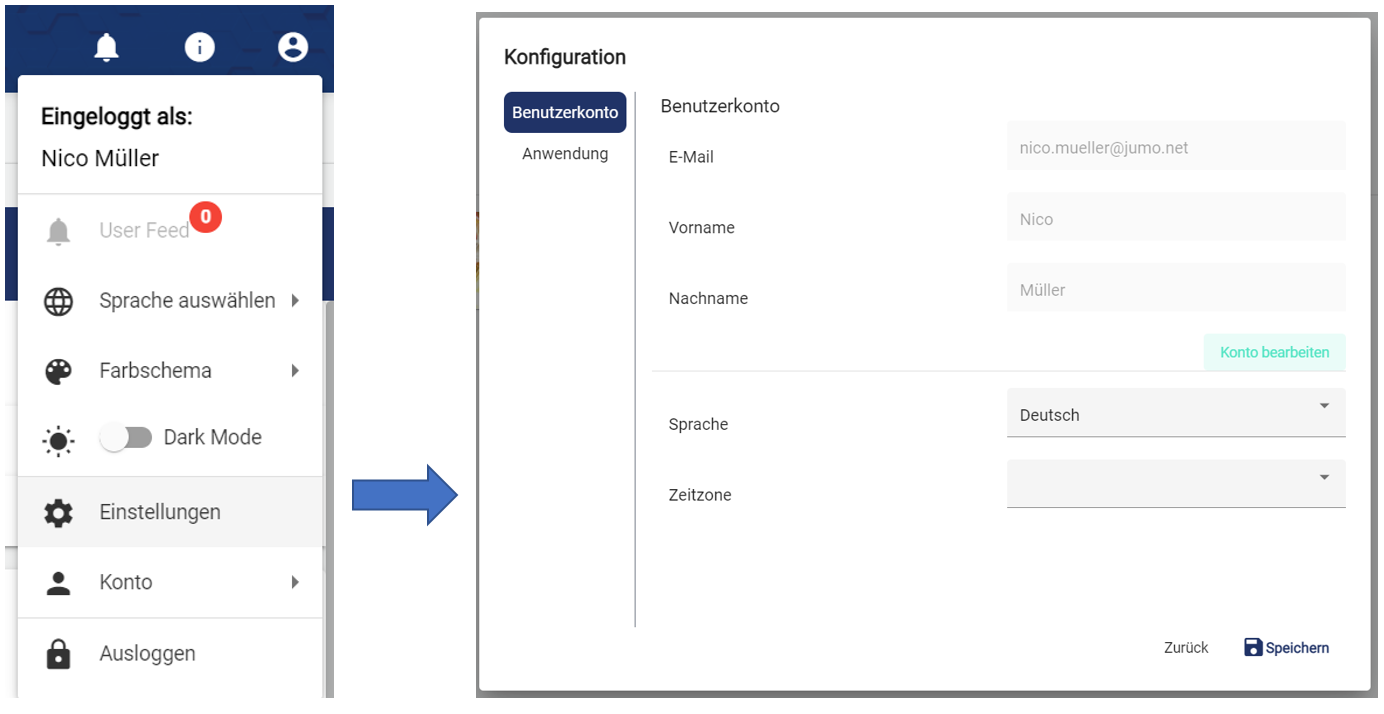This screenshot has height=714, width=1384.
Task: Click the gear icon next to Einstellungen
Action: click(x=59, y=513)
